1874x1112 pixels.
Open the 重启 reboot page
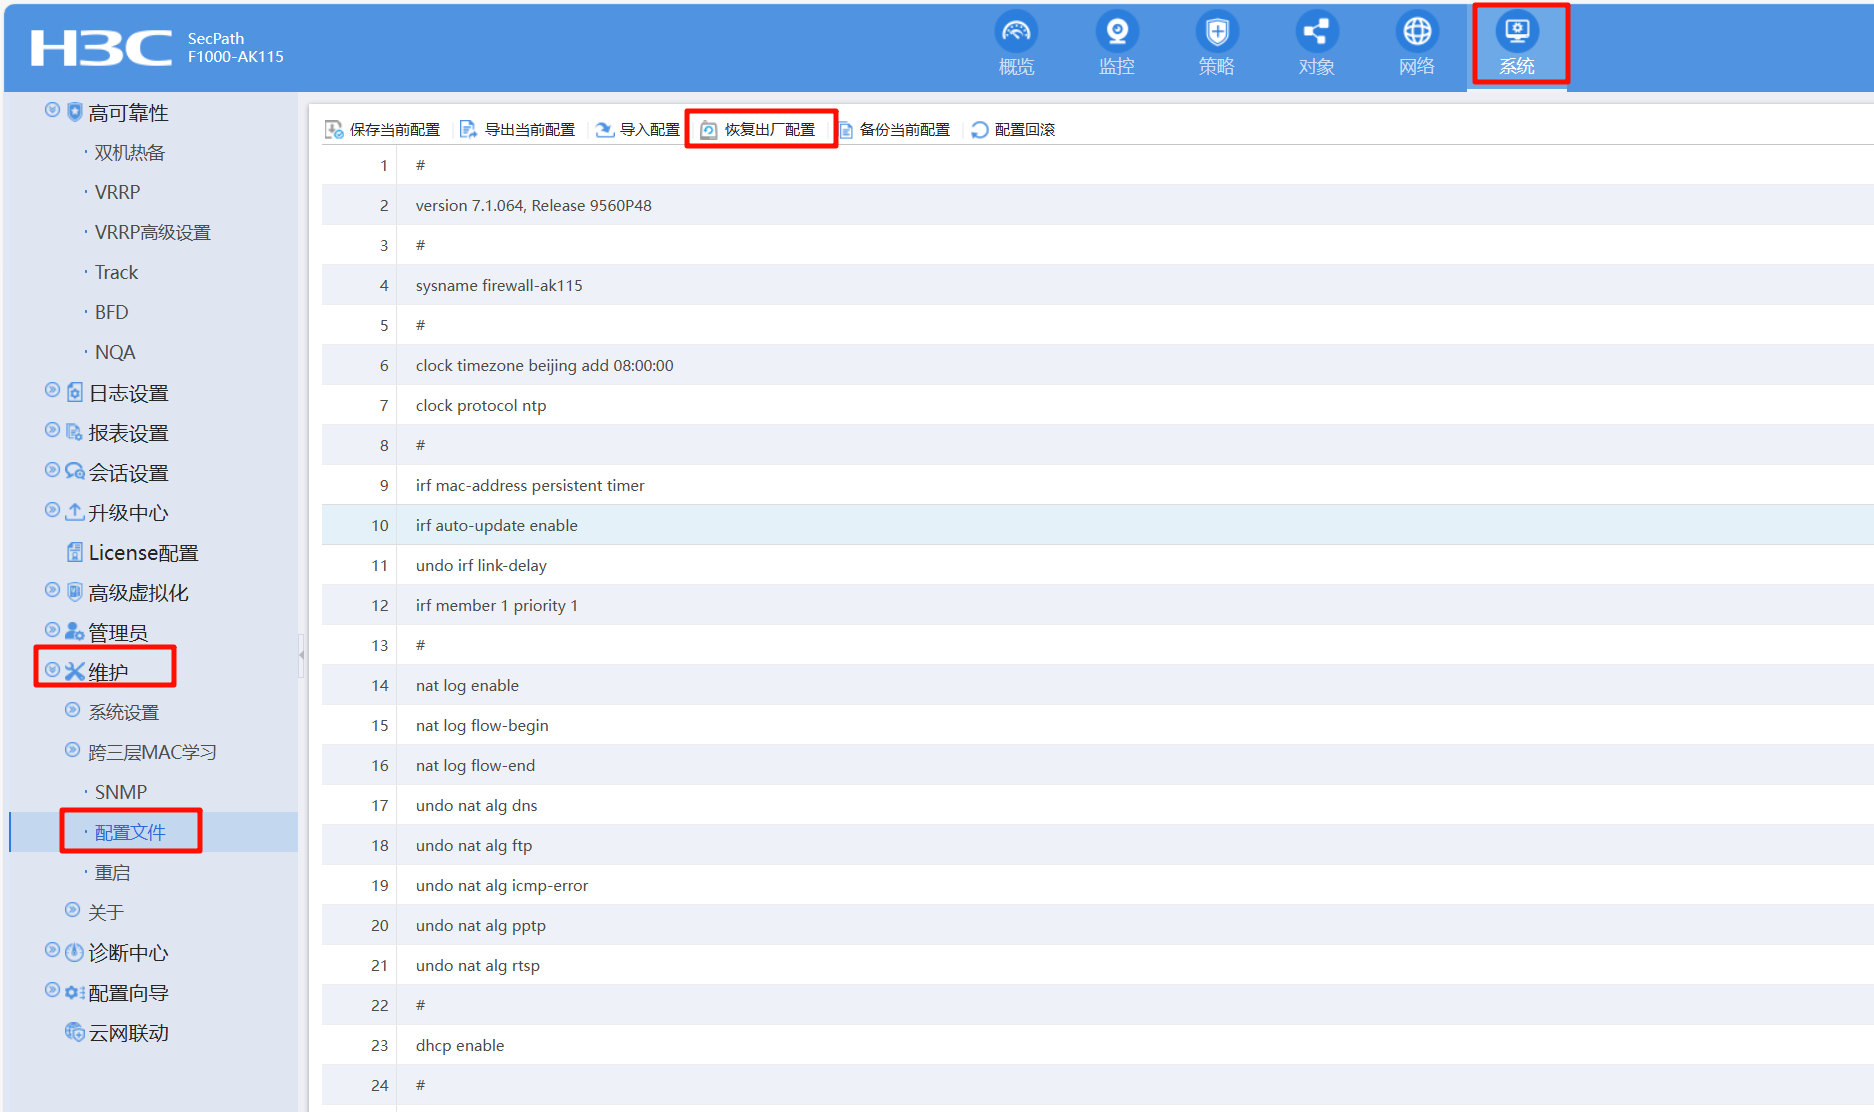[113, 872]
